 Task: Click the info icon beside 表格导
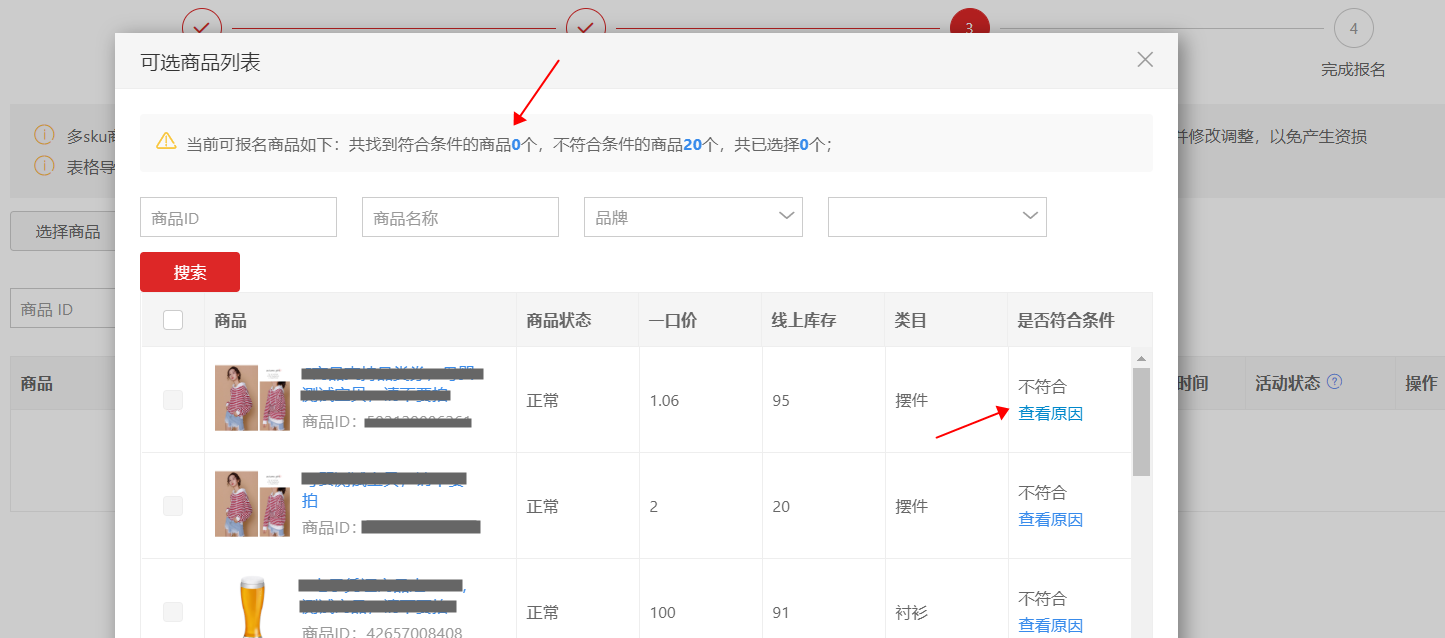click(44, 166)
